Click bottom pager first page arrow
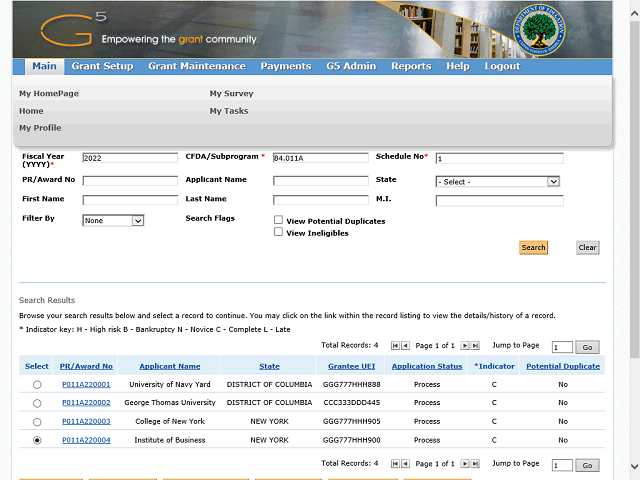 (395, 464)
